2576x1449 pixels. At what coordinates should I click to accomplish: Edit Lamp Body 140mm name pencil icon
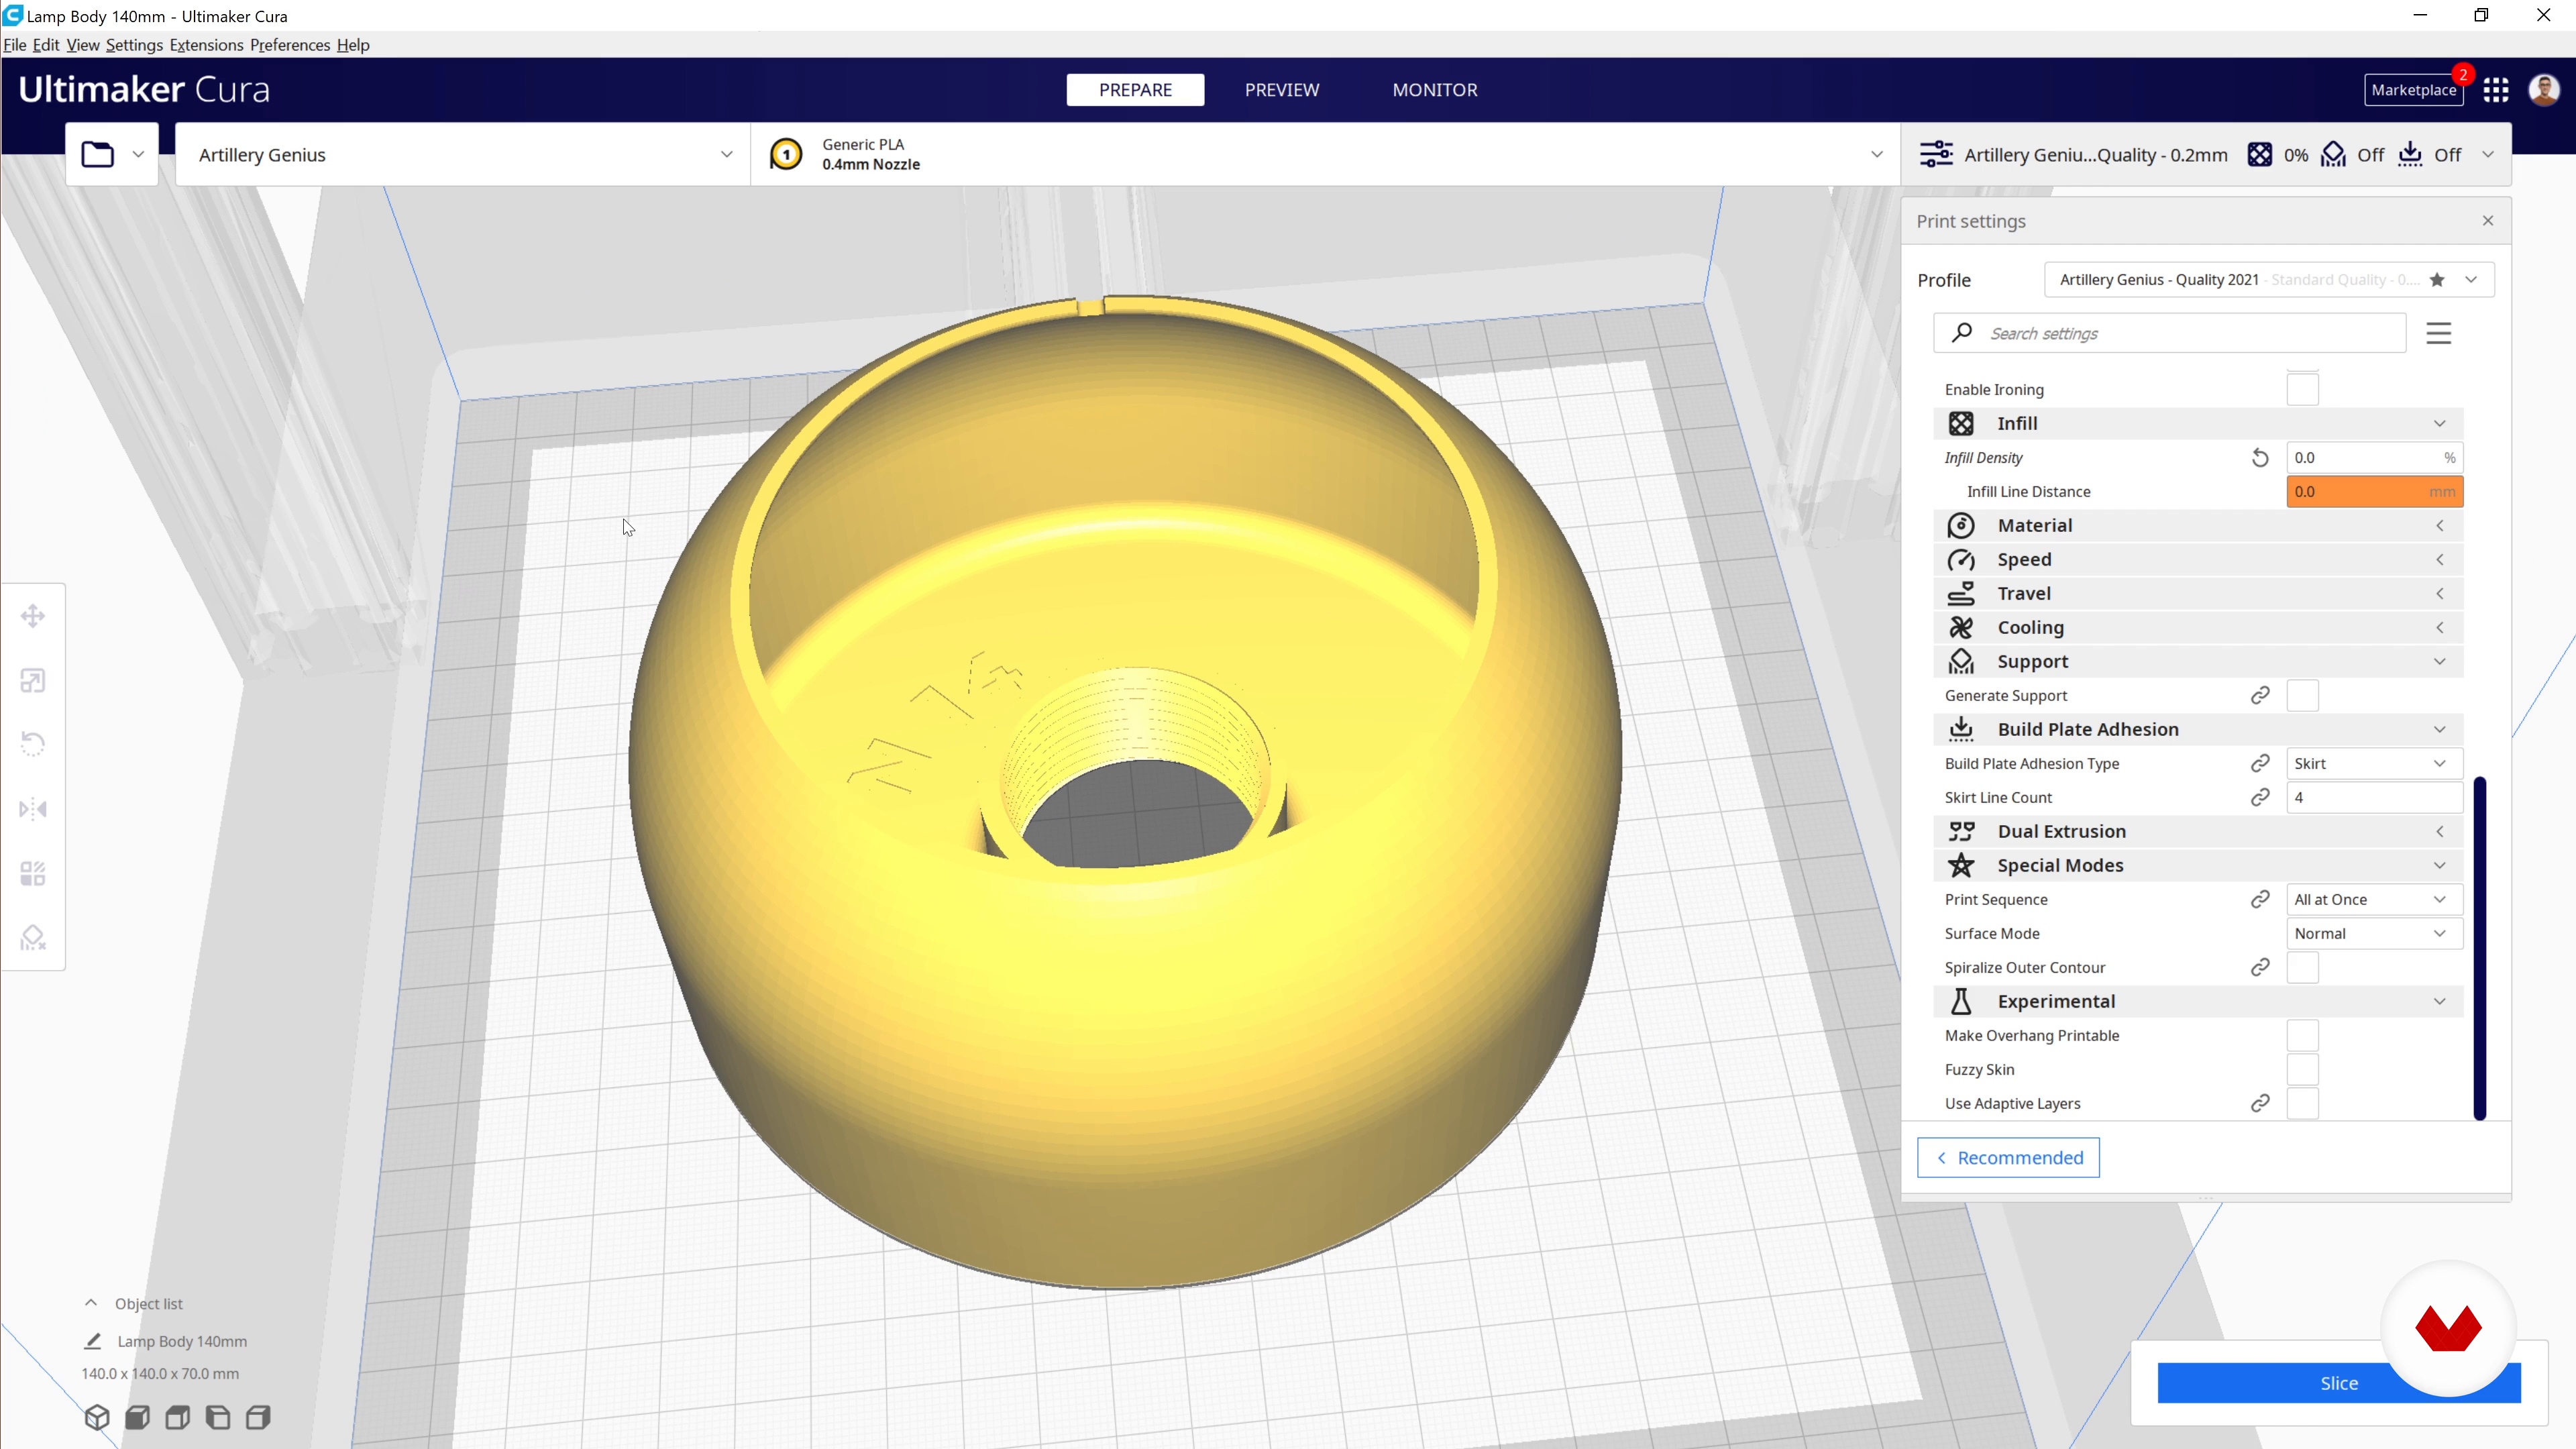tap(93, 1341)
